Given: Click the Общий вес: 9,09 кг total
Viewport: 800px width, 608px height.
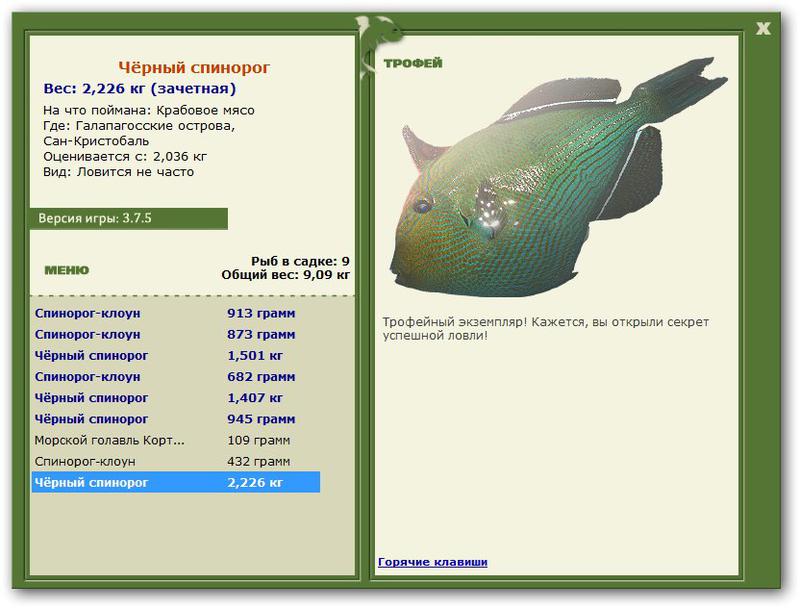Looking at the screenshot, I should [286, 275].
